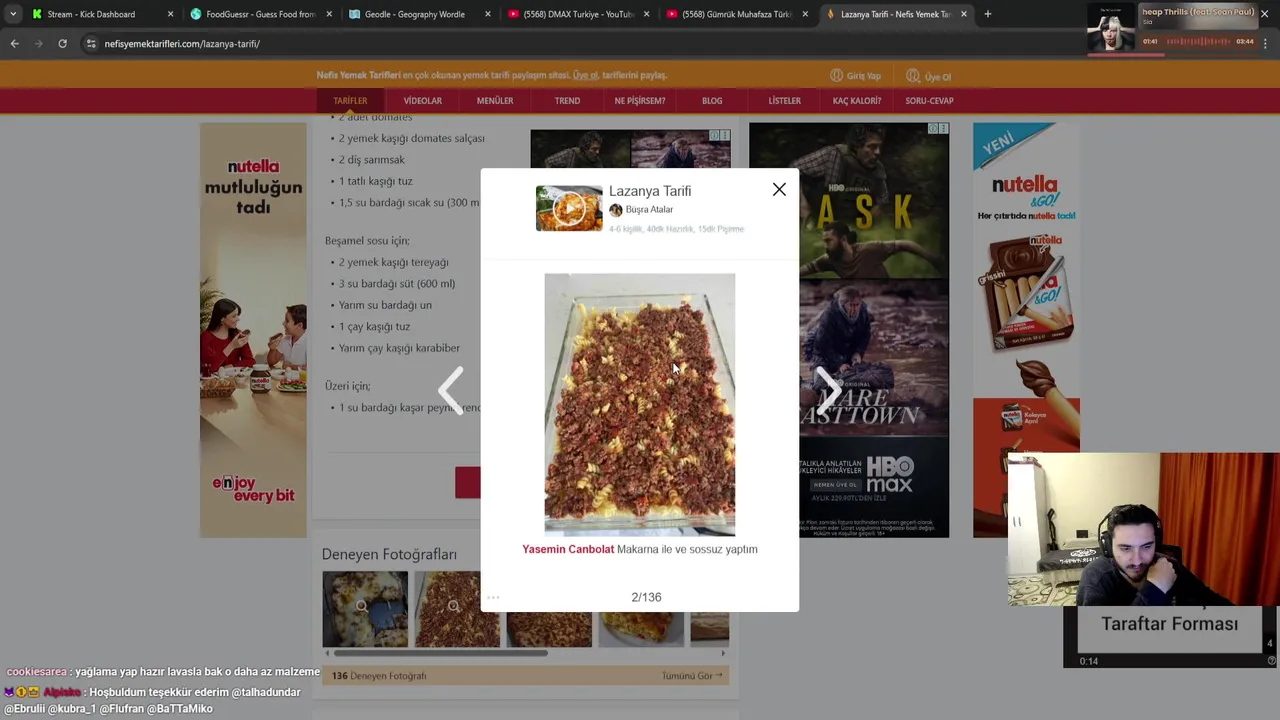This screenshot has width=1280, height=720.
Task: Select '2 yemek kaşığı domates salçası' ingredient
Action: (411, 138)
